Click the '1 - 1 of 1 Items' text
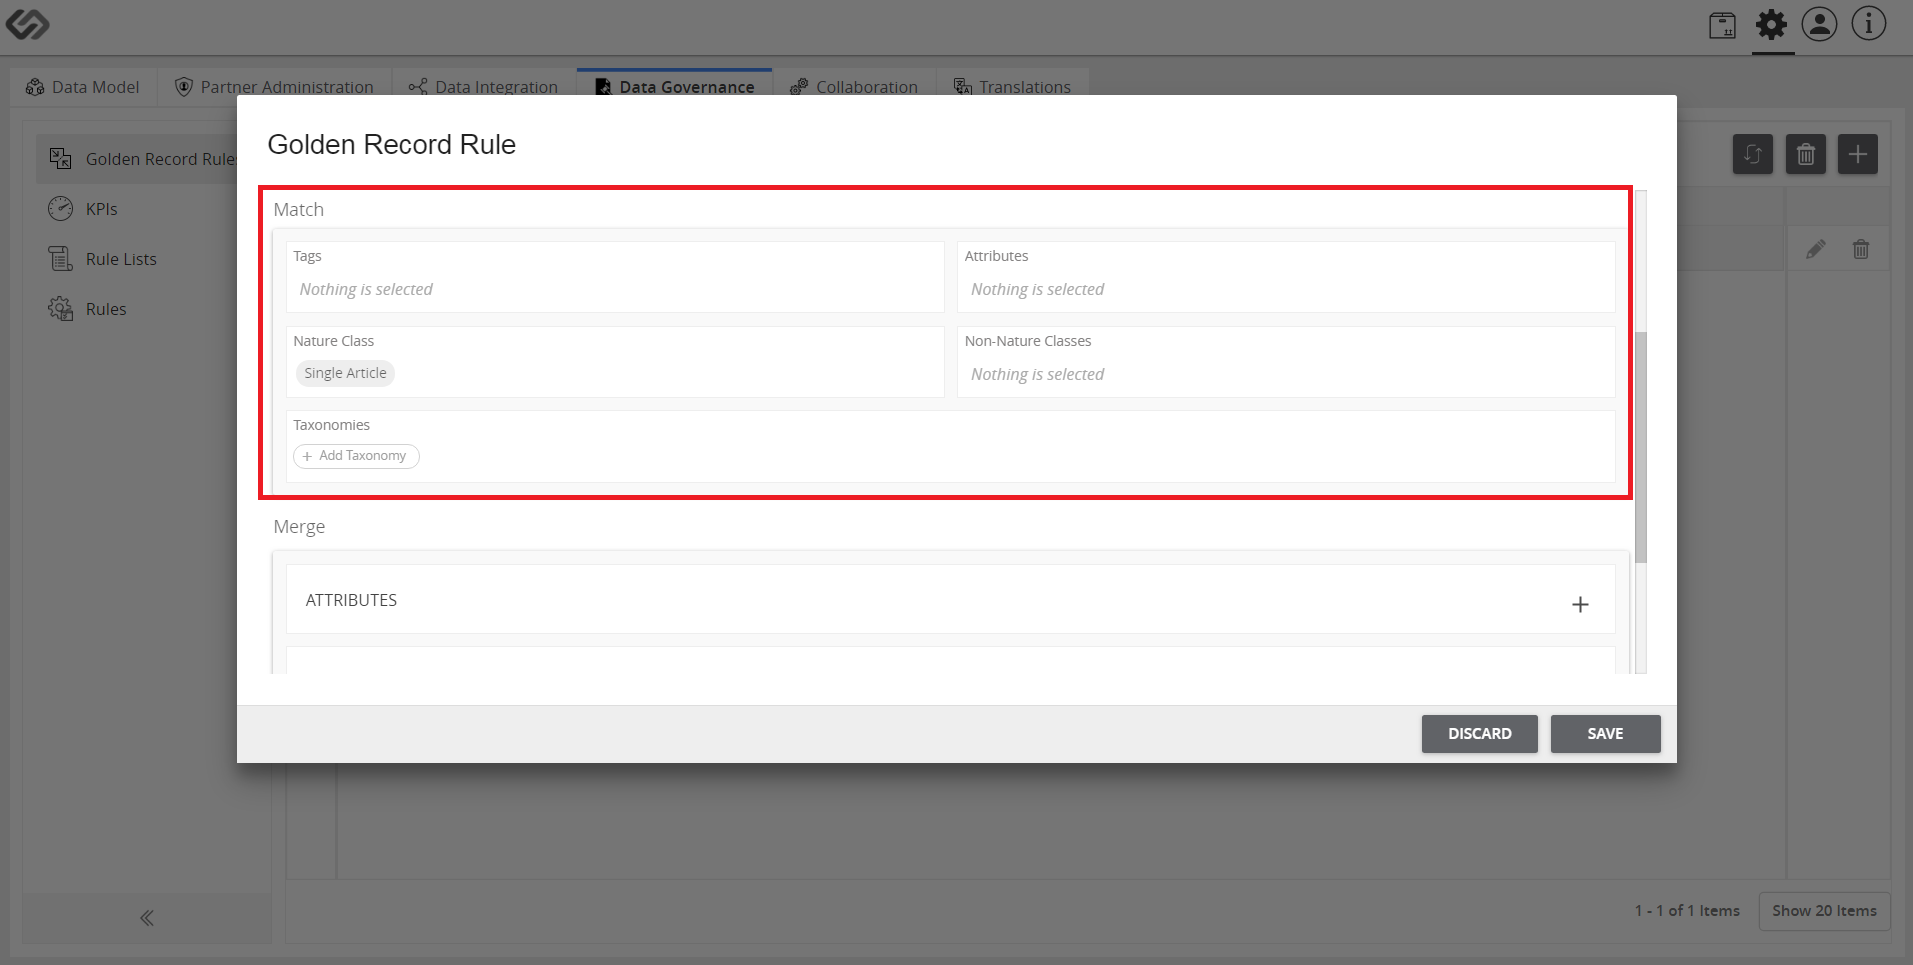 tap(1687, 911)
